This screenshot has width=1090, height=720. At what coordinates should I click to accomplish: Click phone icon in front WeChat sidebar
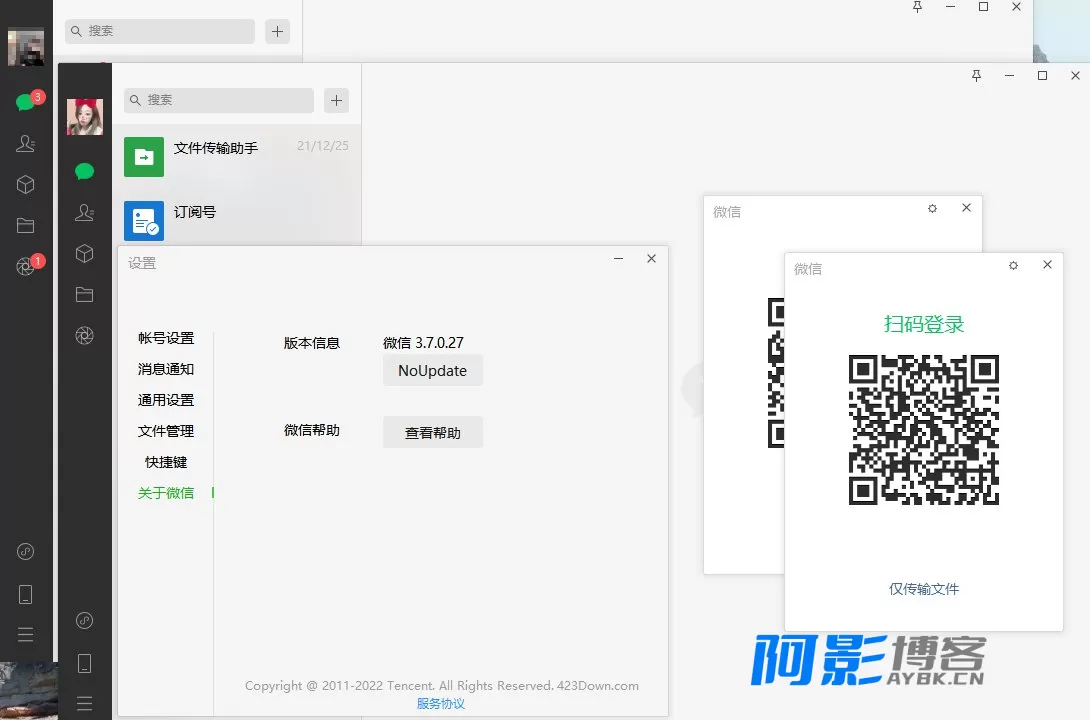84,663
